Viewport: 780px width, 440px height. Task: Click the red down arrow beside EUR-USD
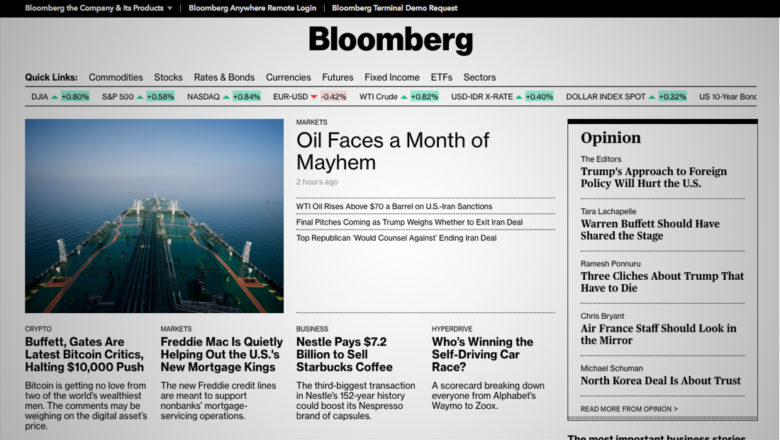314,97
